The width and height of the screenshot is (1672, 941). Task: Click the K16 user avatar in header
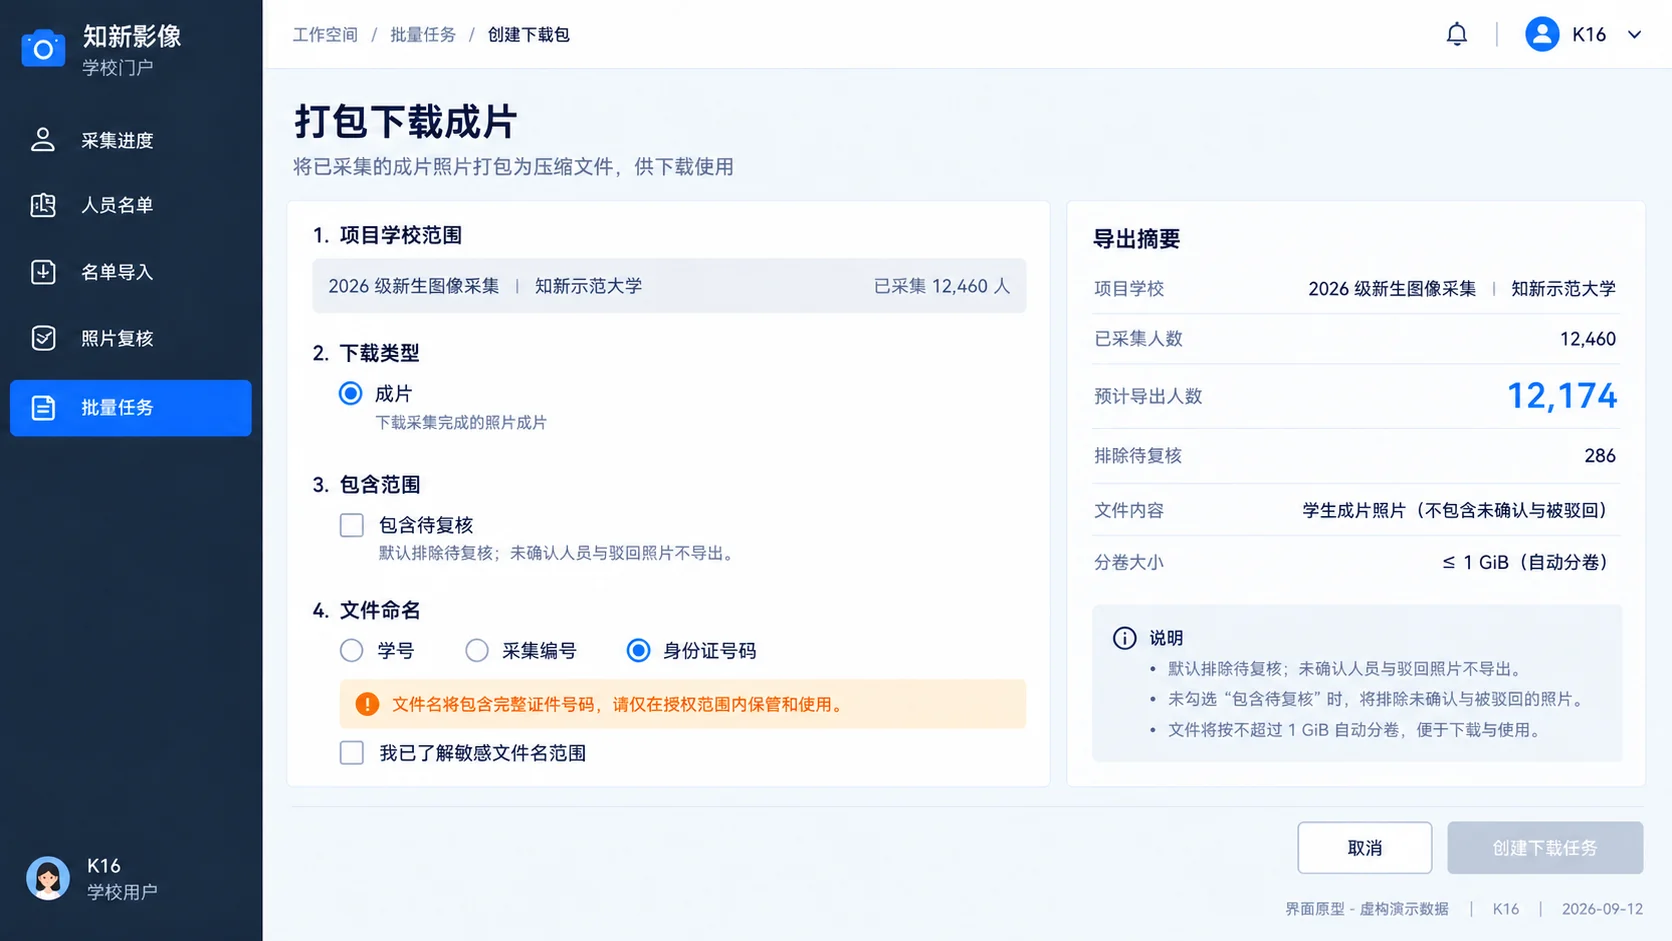click(x=1542, y=34)
